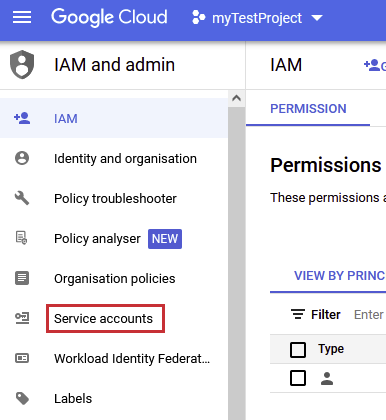The width and height of the screenshot is (386, 420).
Task: Go to the Google Cloud home logo
Action: 109,17
